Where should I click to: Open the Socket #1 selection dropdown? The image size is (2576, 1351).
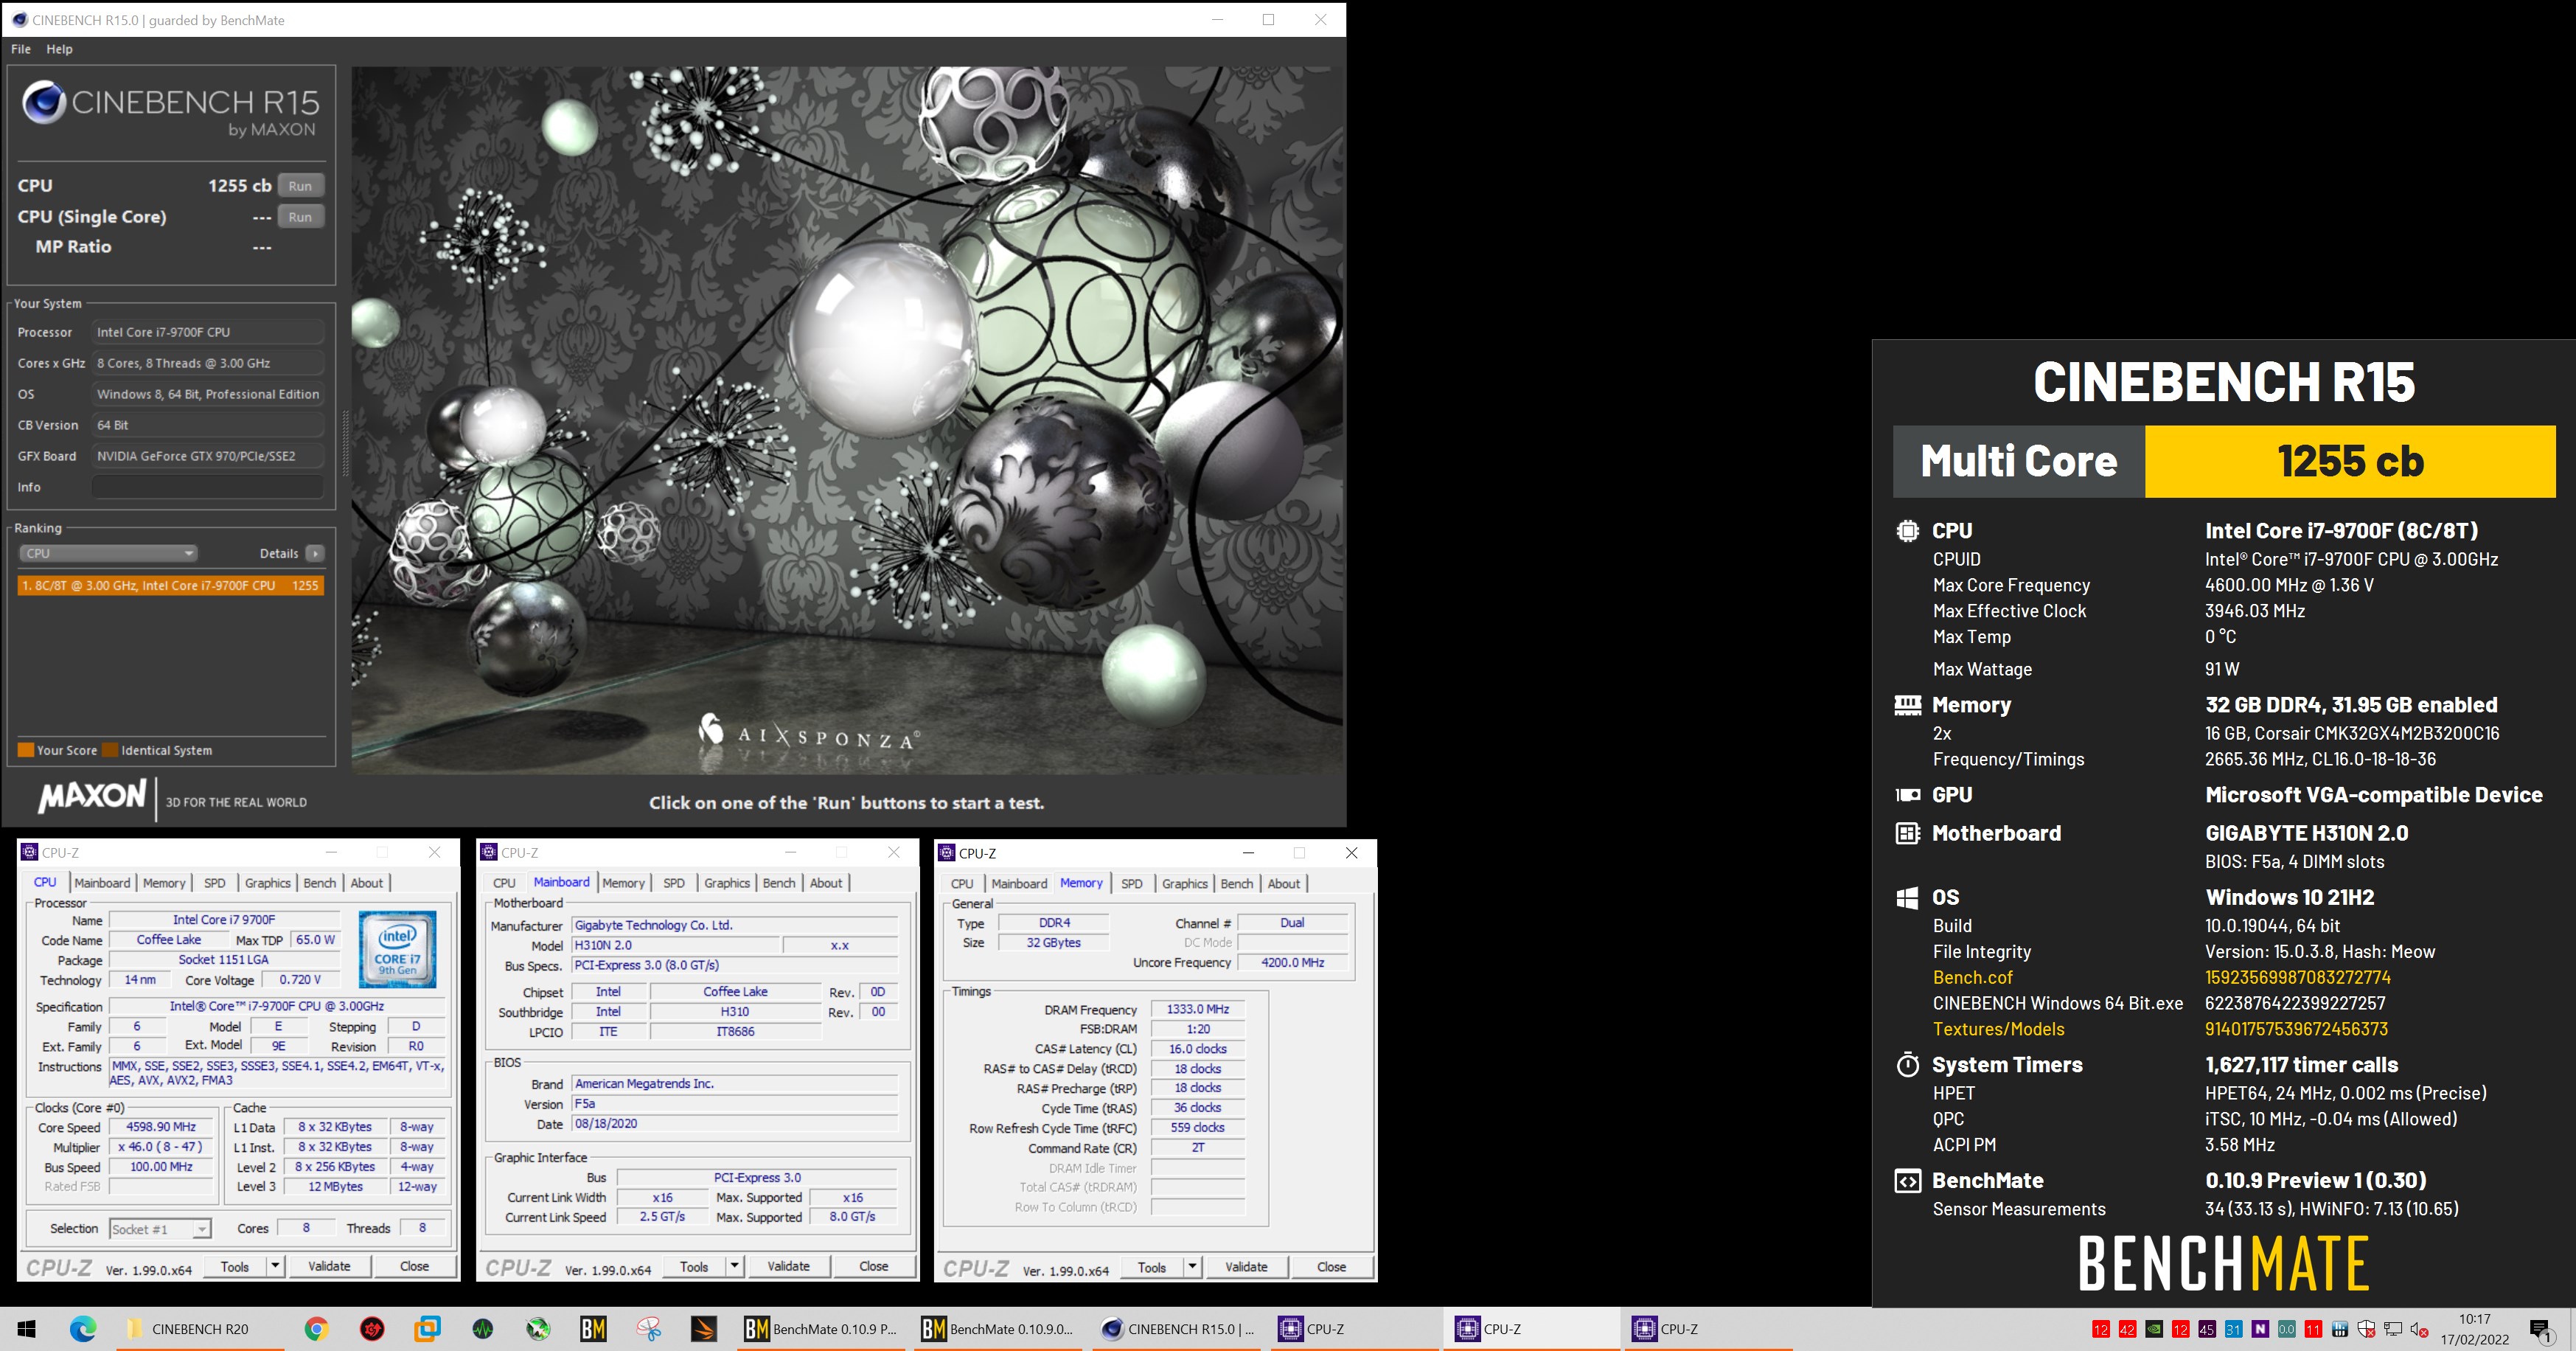[160, 1229]
